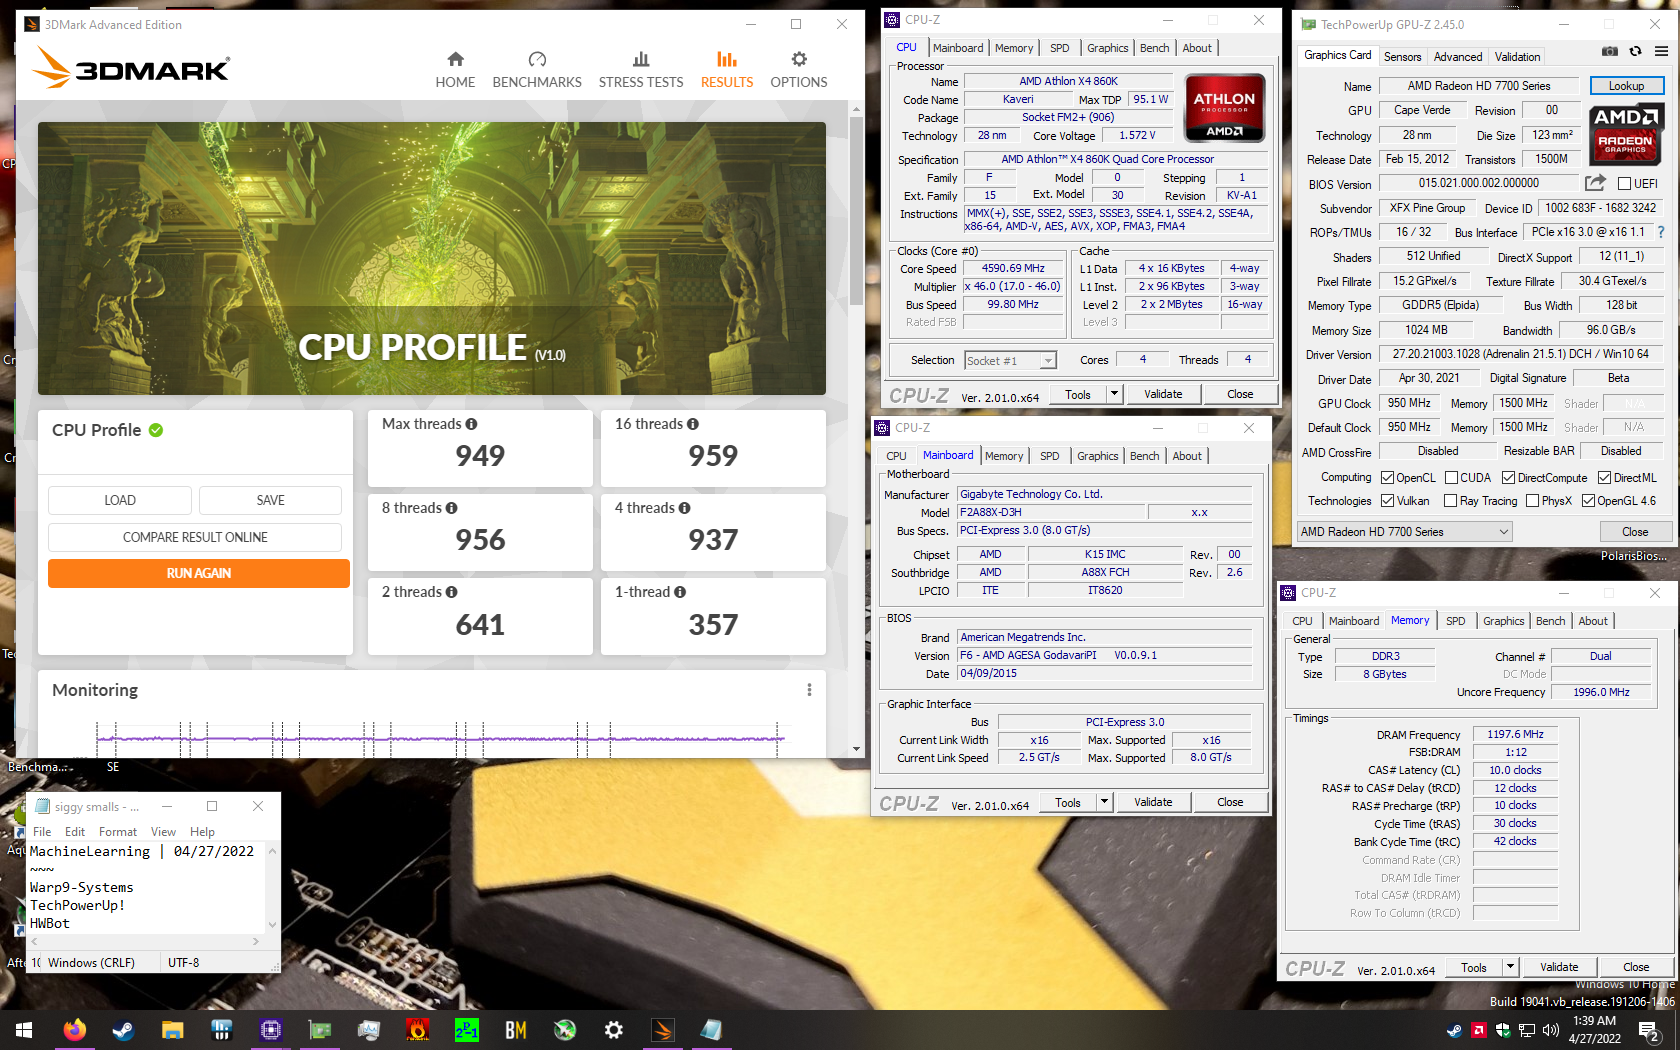This screenshot has height=1050, width=1680.
Task: Open Notepad taskbar icon
Action: click(711, 1030)
